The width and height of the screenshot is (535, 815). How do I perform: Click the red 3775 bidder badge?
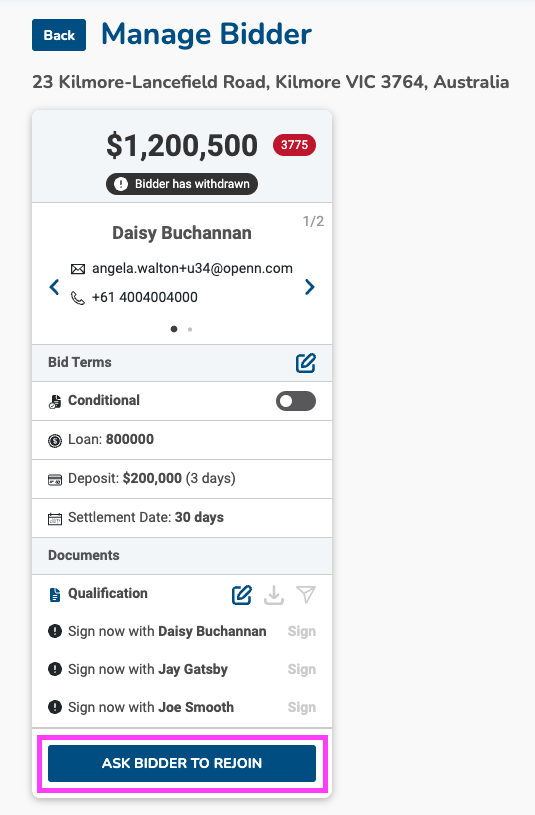[x=294, y=145]
